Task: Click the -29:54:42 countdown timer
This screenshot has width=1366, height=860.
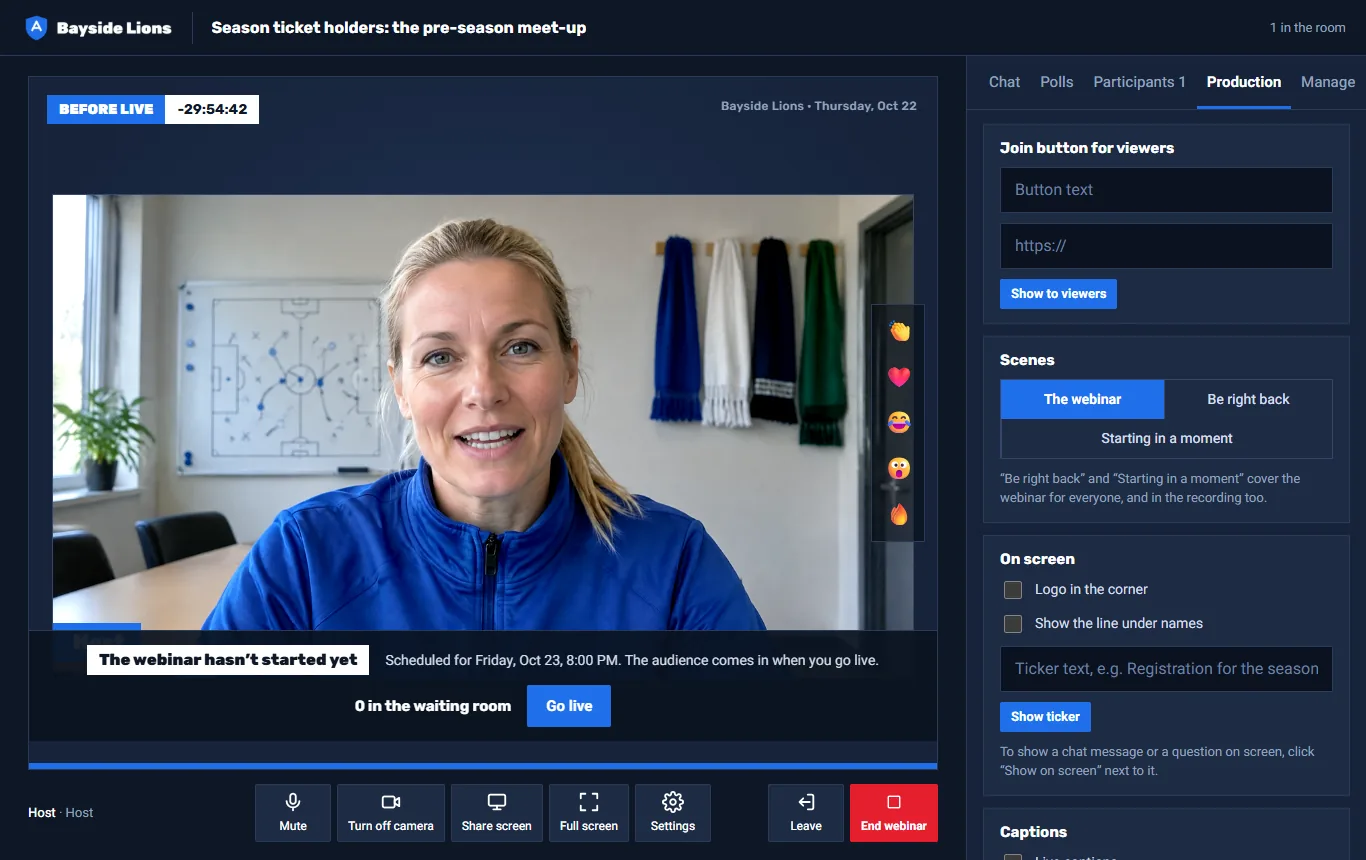Action: 212,109
